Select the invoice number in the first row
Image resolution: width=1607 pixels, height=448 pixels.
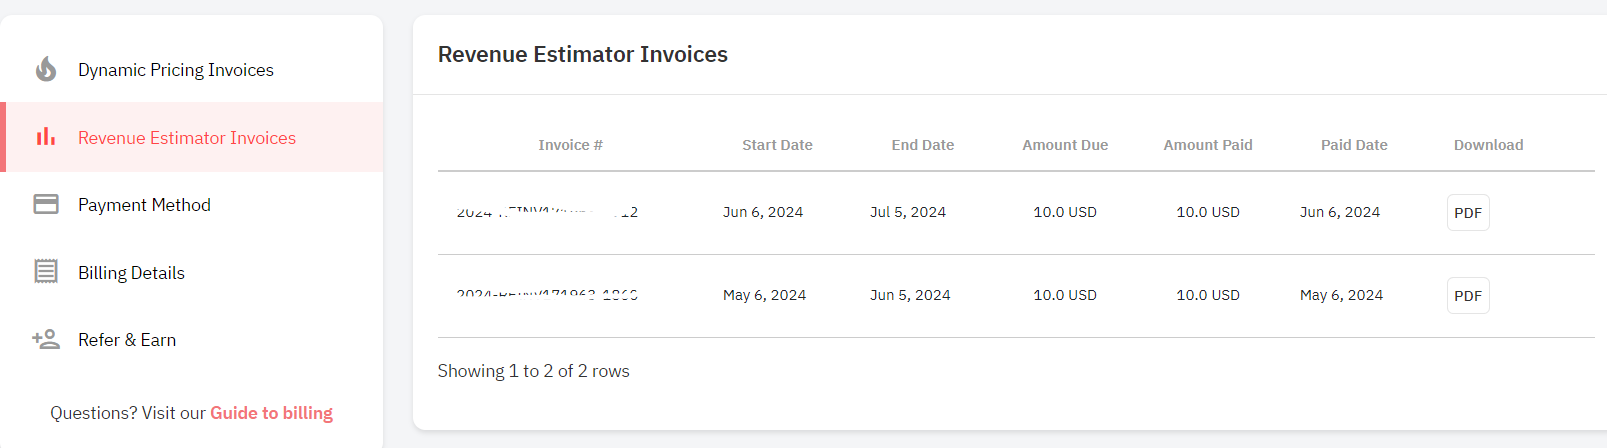click(x=547, y=212)
